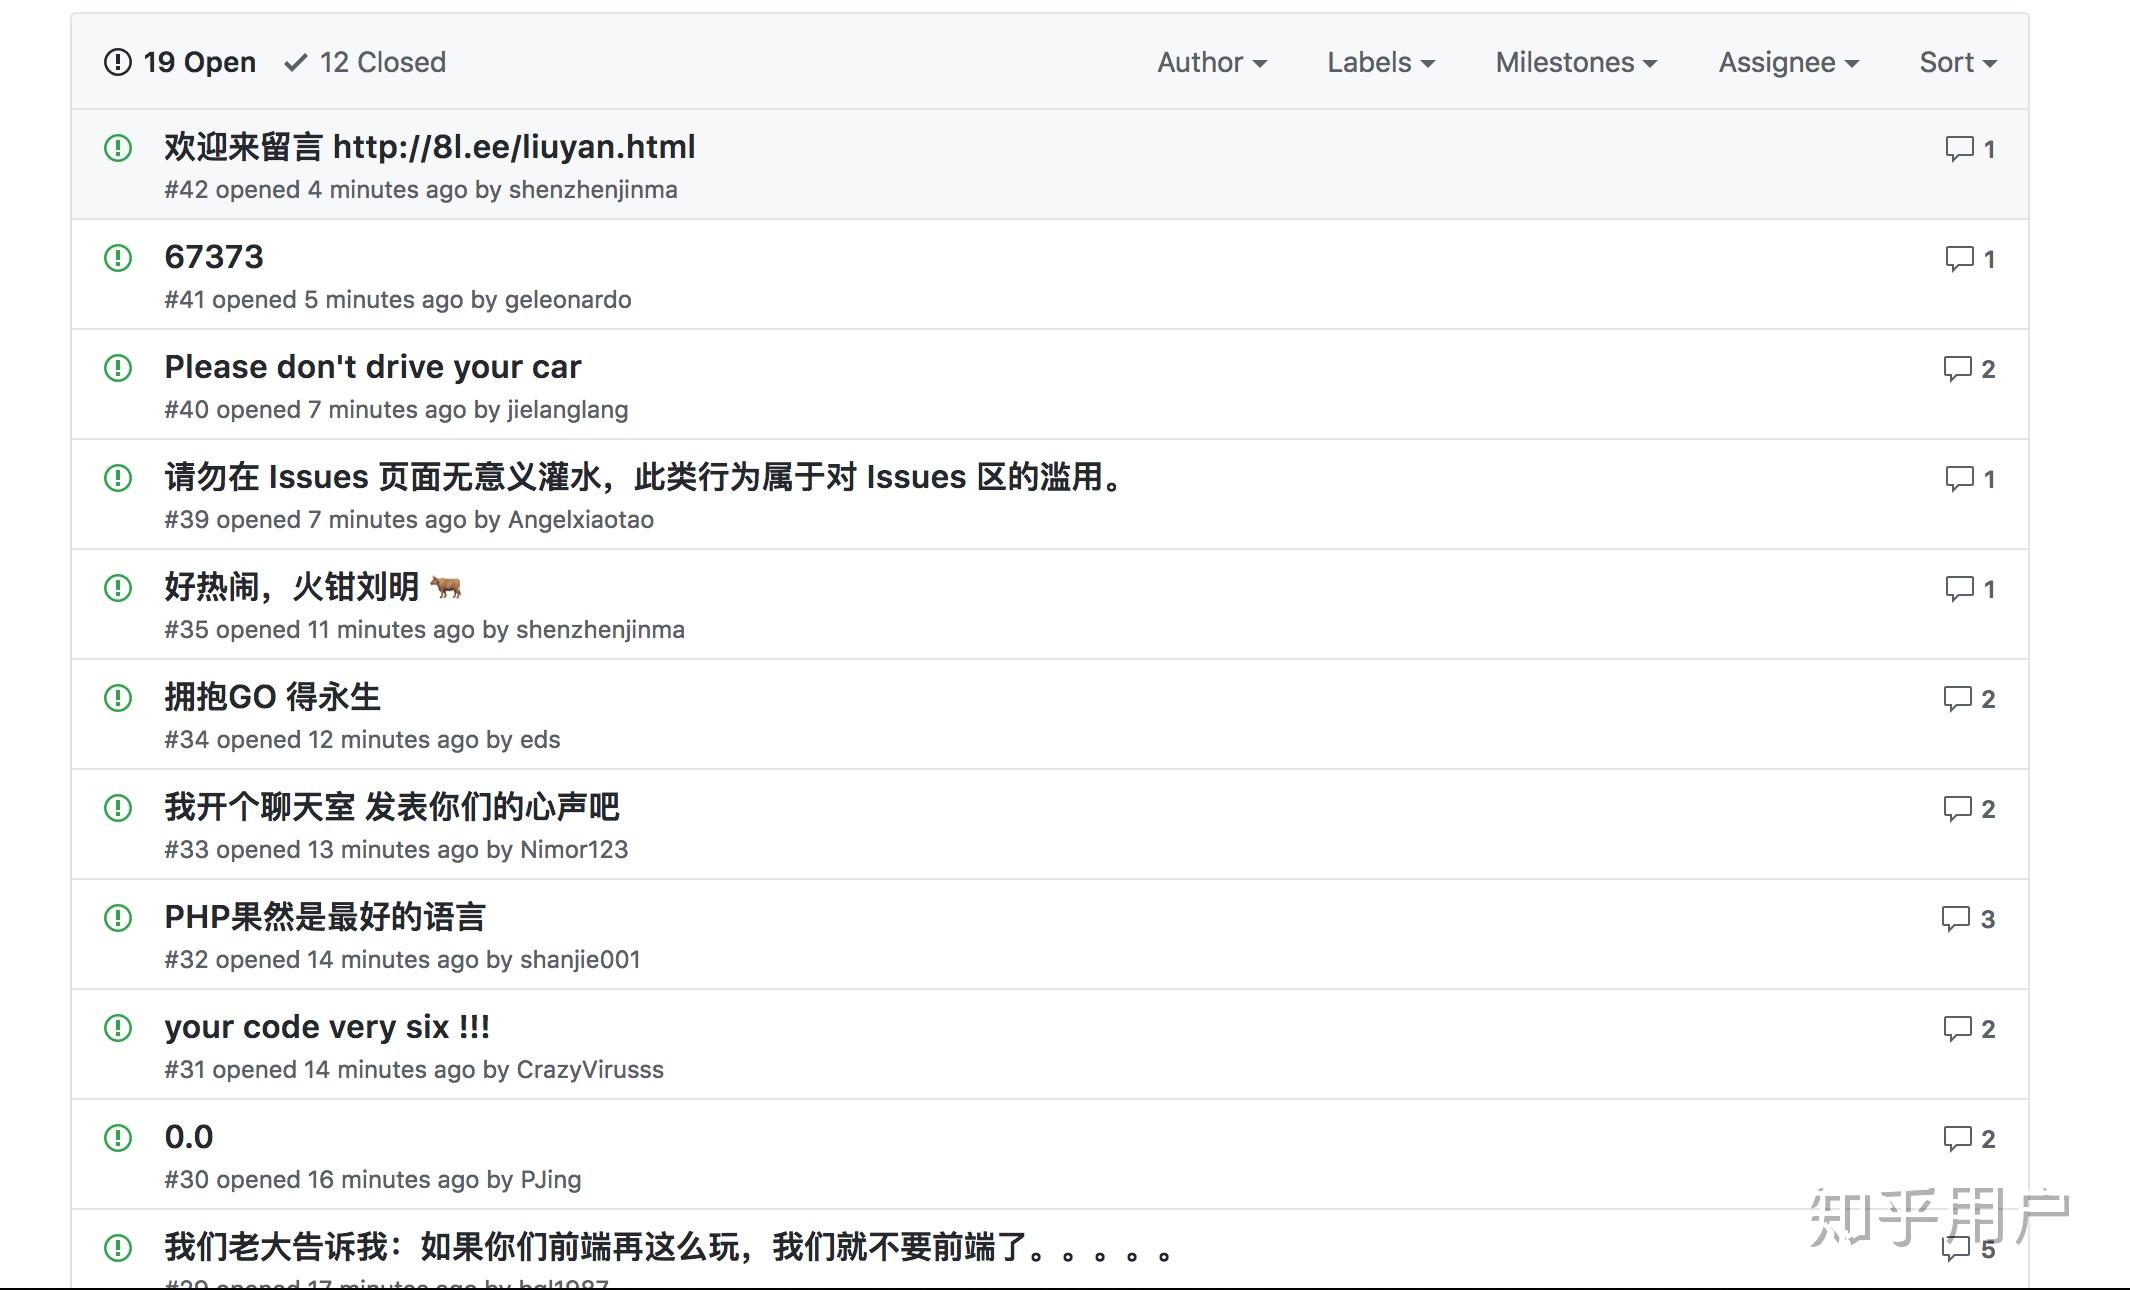Viewport: 2130px width, 1290px height.
Task: Open issue titled '我开个聊天室 发表你们的心声吧'
Action: [392, 807]
